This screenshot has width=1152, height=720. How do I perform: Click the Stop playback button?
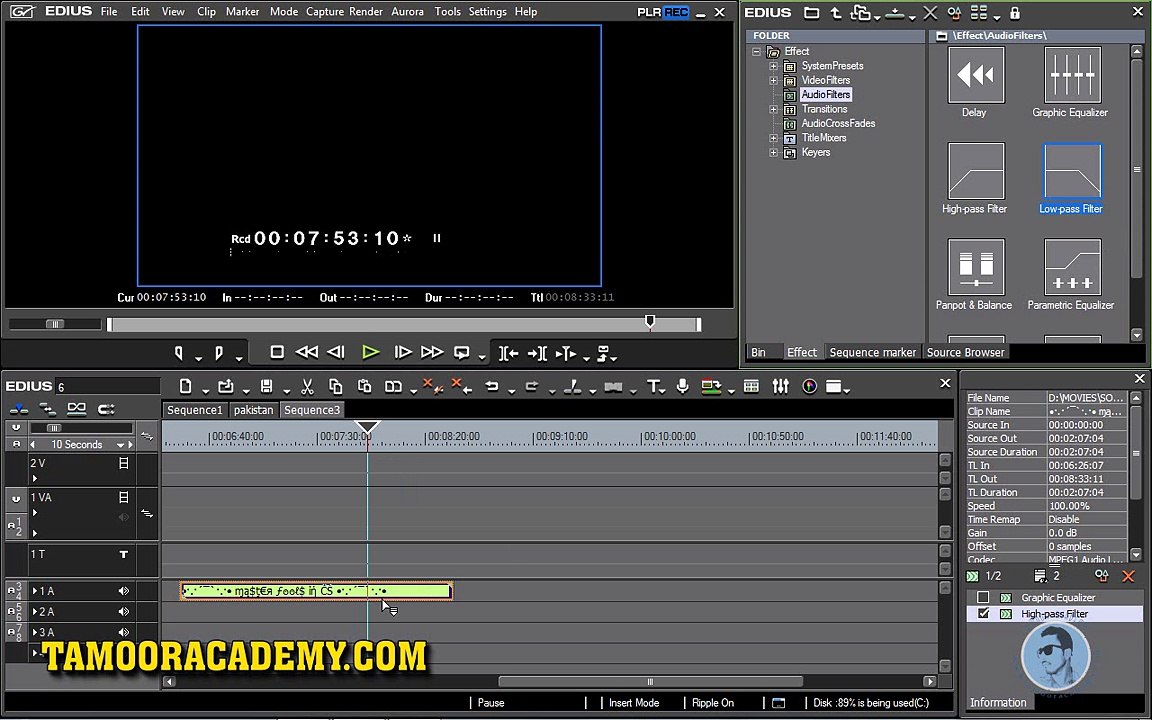point(277,353)
